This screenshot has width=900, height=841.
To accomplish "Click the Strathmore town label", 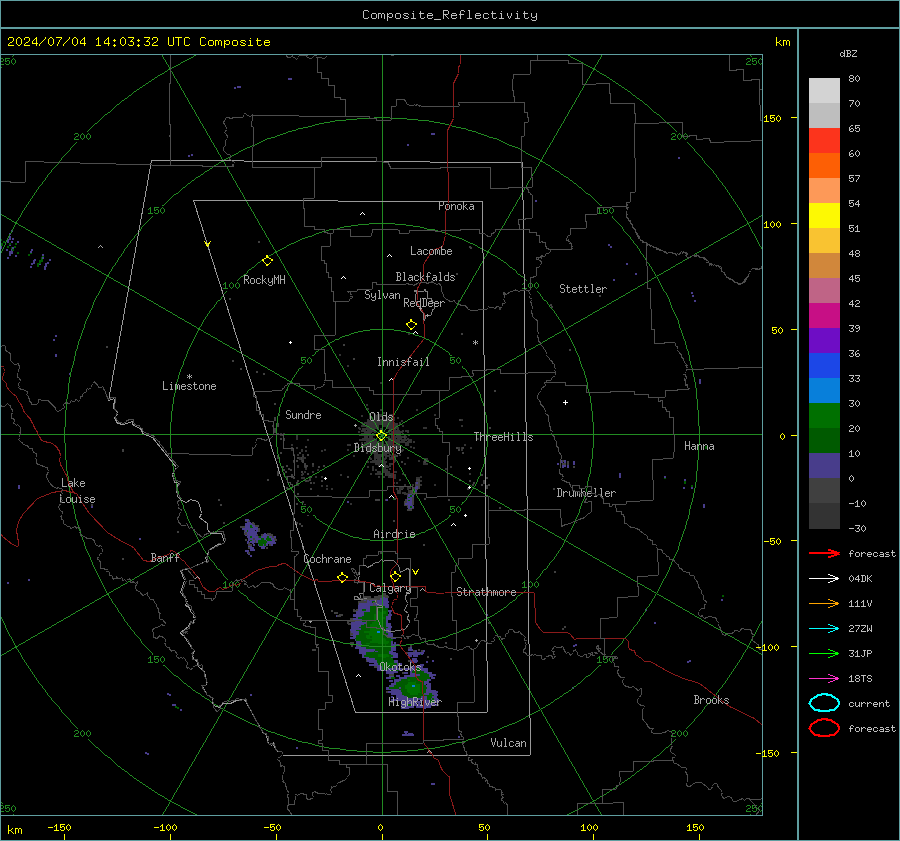I will pyautogui.click(x=487, y=592).
